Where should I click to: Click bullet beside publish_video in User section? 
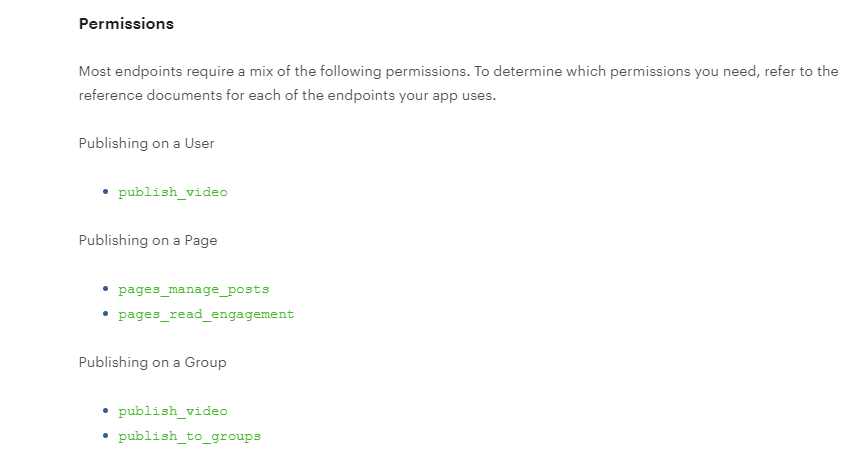pos(106,191)
